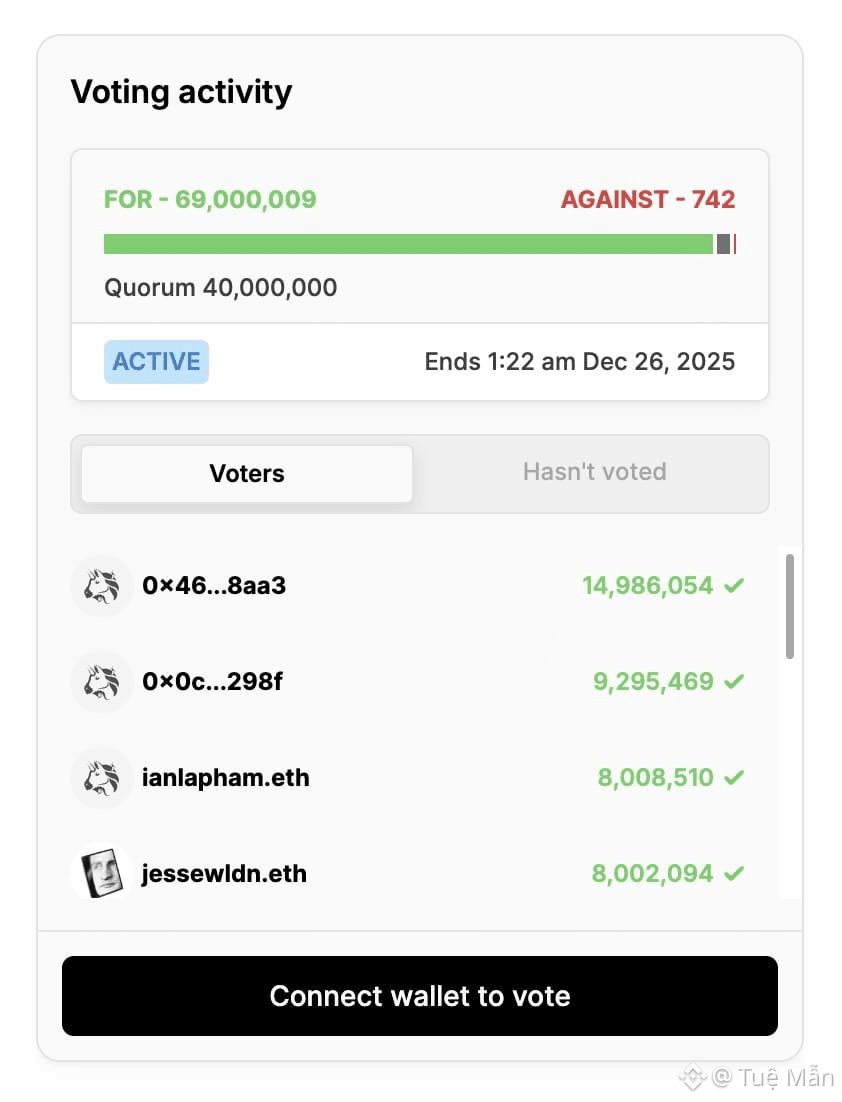
Task: Click unicorn avatar for 0x0c...298f
Action: coord(102,682)
